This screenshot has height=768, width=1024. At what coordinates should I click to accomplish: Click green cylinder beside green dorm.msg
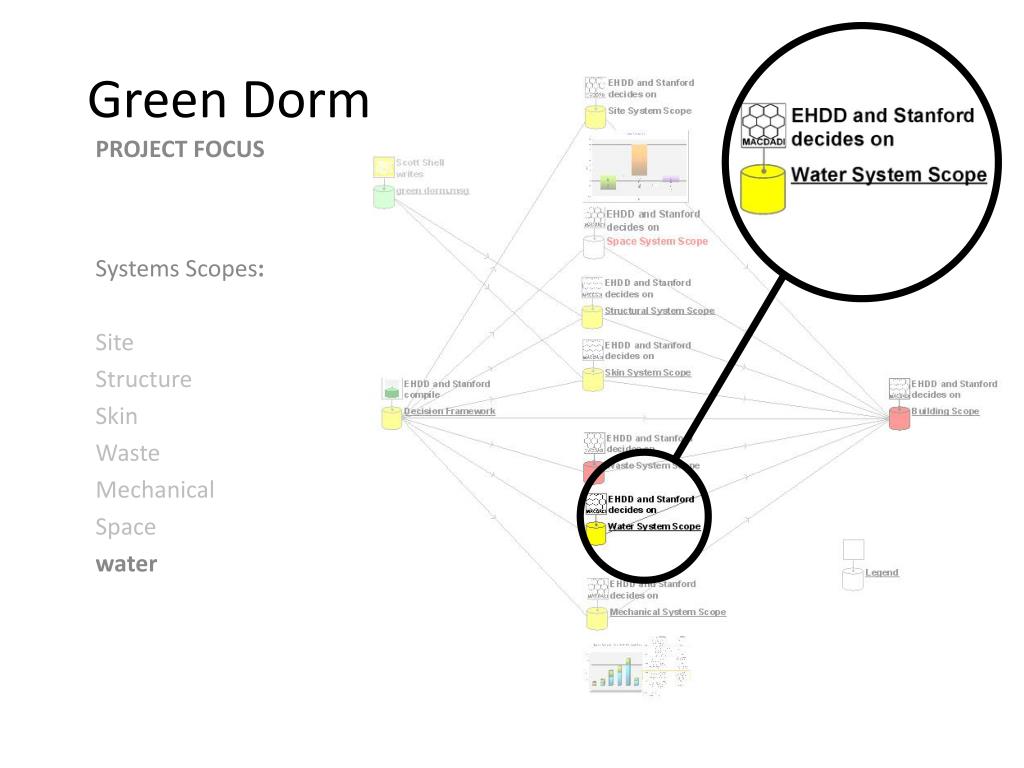(x=383, y=197)
